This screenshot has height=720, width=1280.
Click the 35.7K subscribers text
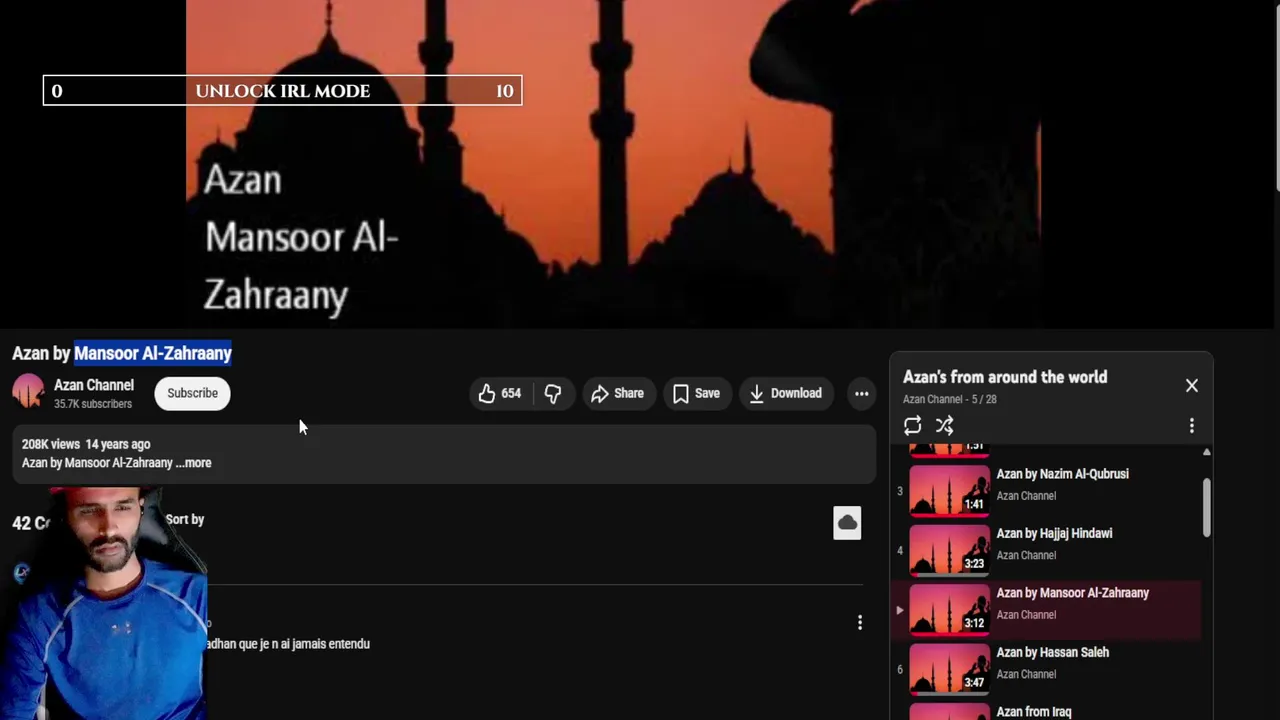click(93, 404)
